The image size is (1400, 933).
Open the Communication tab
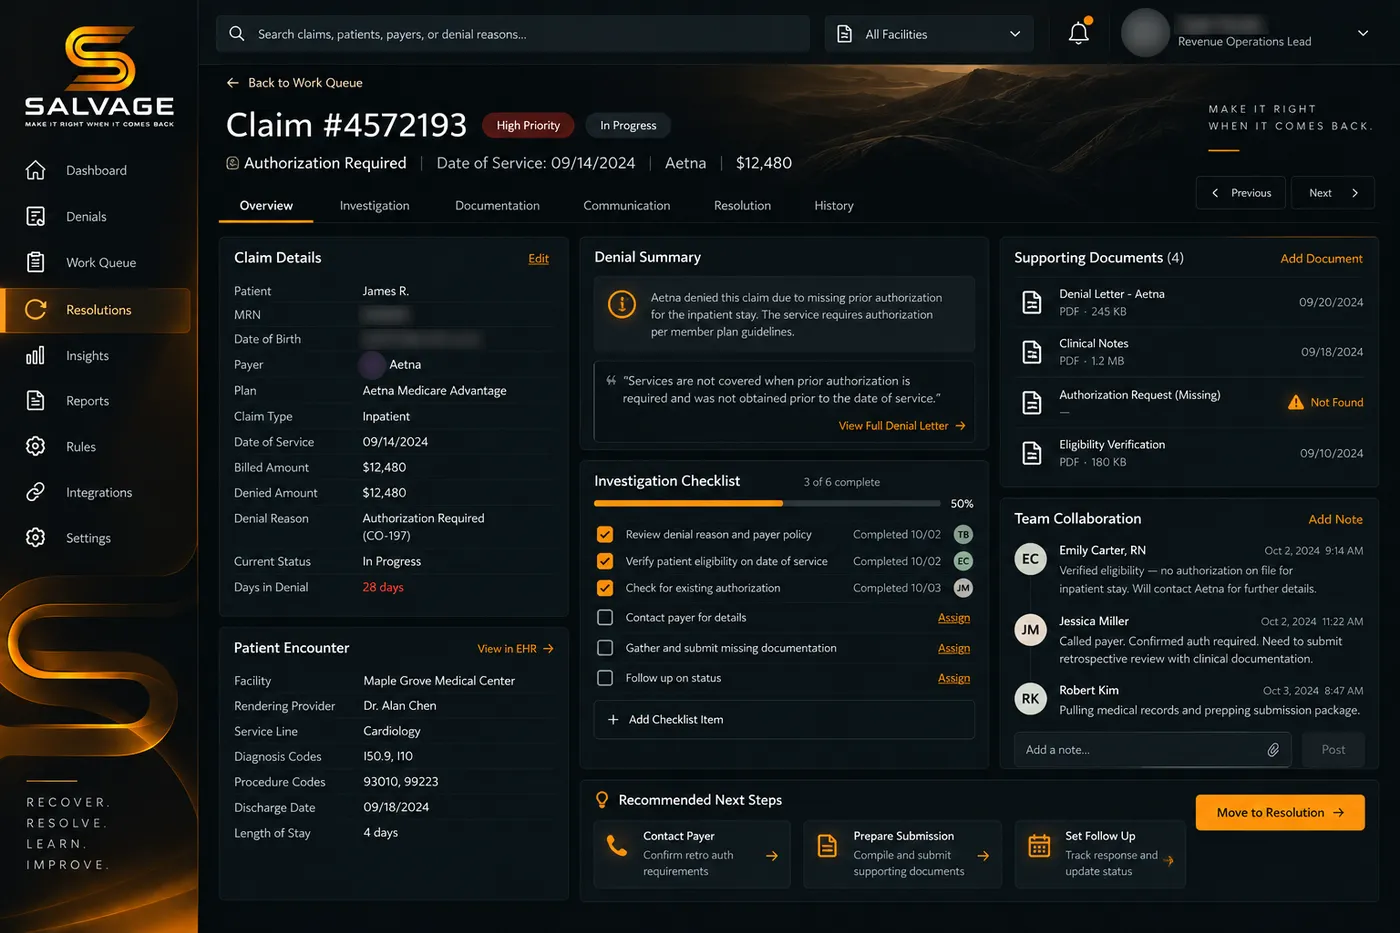click(x=627, y=206)
